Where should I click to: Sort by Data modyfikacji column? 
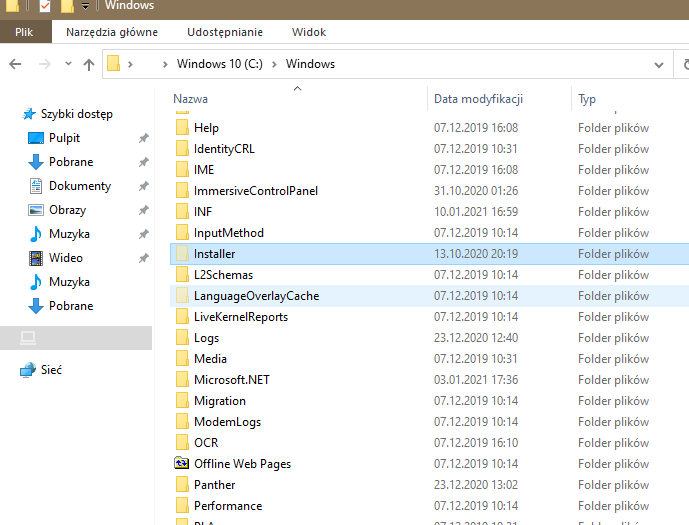point(478,99)
